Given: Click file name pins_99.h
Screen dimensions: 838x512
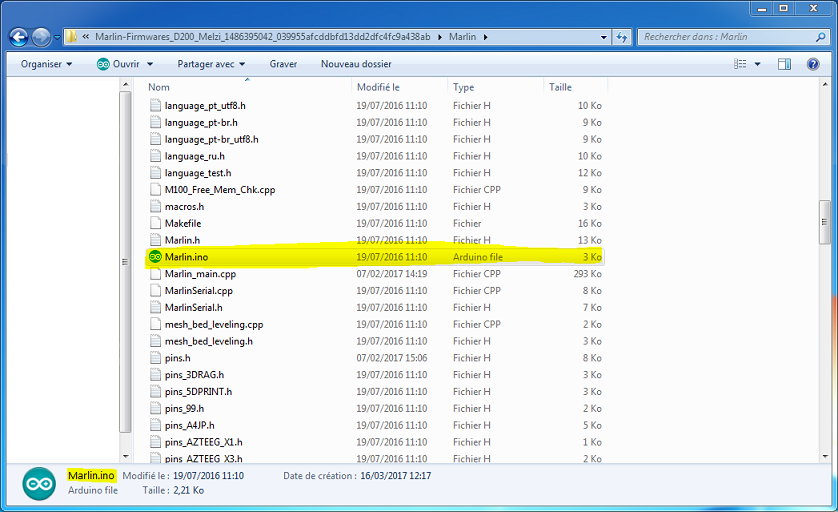Looking at the screenshot, I should [x=184, y=409].
